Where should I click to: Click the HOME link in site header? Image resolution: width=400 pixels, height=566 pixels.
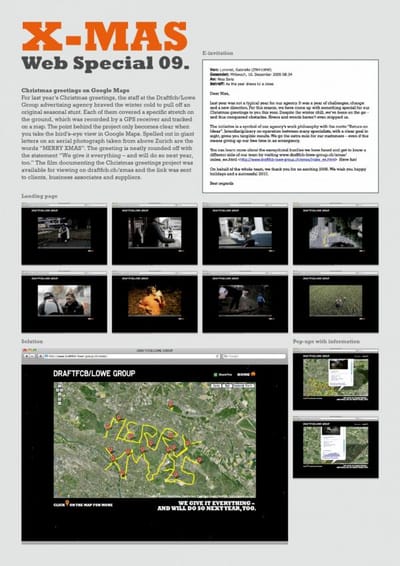pyautogui.click(x=244, y=374)
